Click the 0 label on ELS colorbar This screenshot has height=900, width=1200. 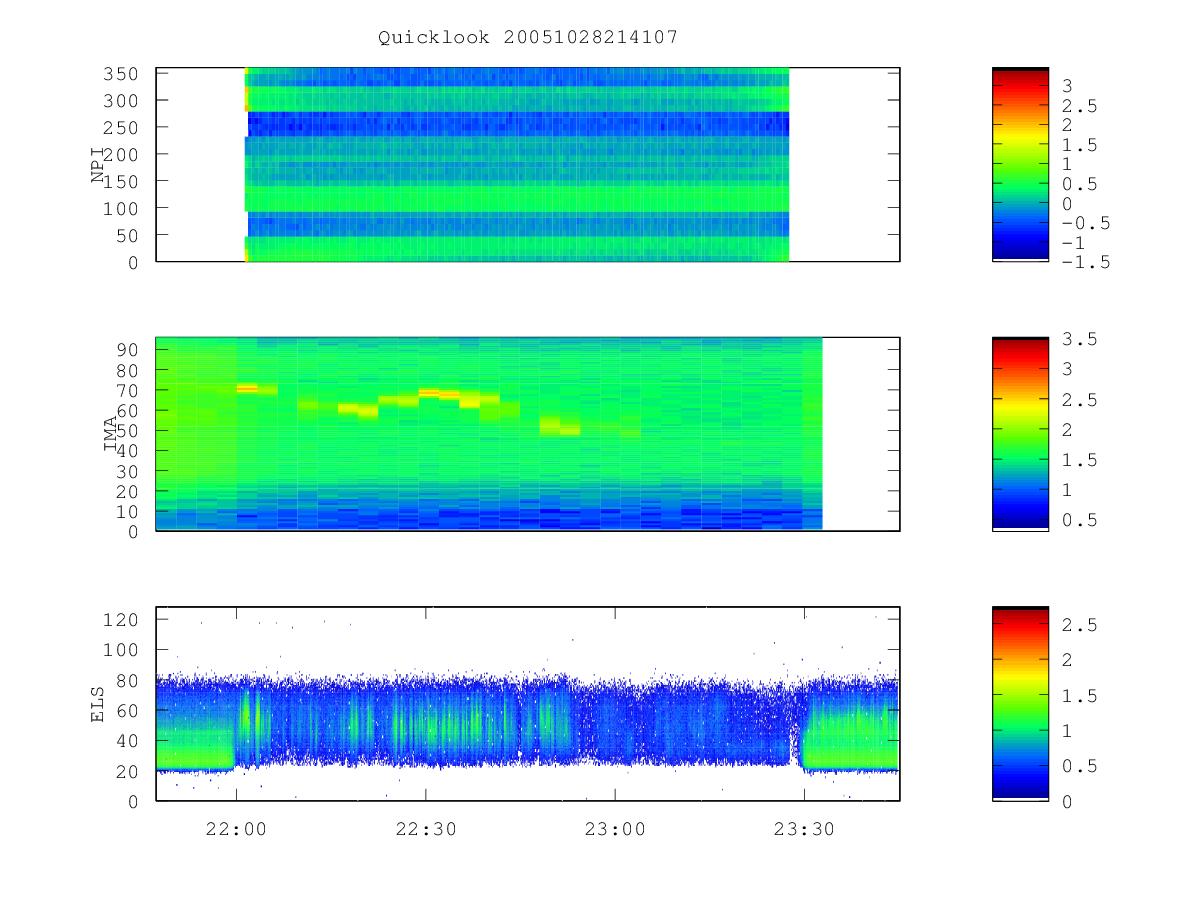click(1068, 801)
